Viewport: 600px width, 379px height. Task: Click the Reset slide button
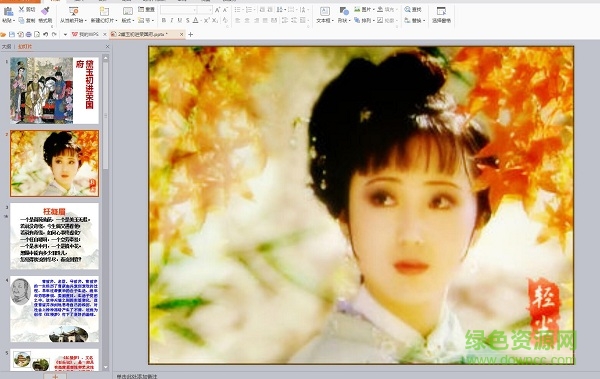tap(146, 9)
